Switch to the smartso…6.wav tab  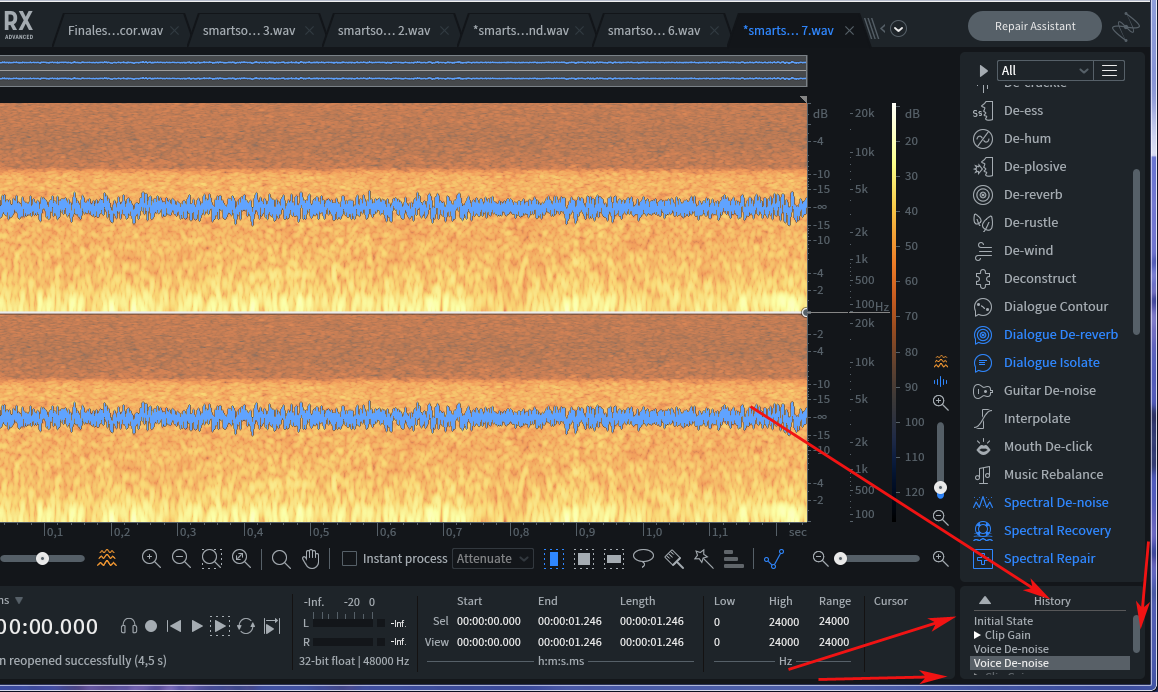click(x=654, y=30)
